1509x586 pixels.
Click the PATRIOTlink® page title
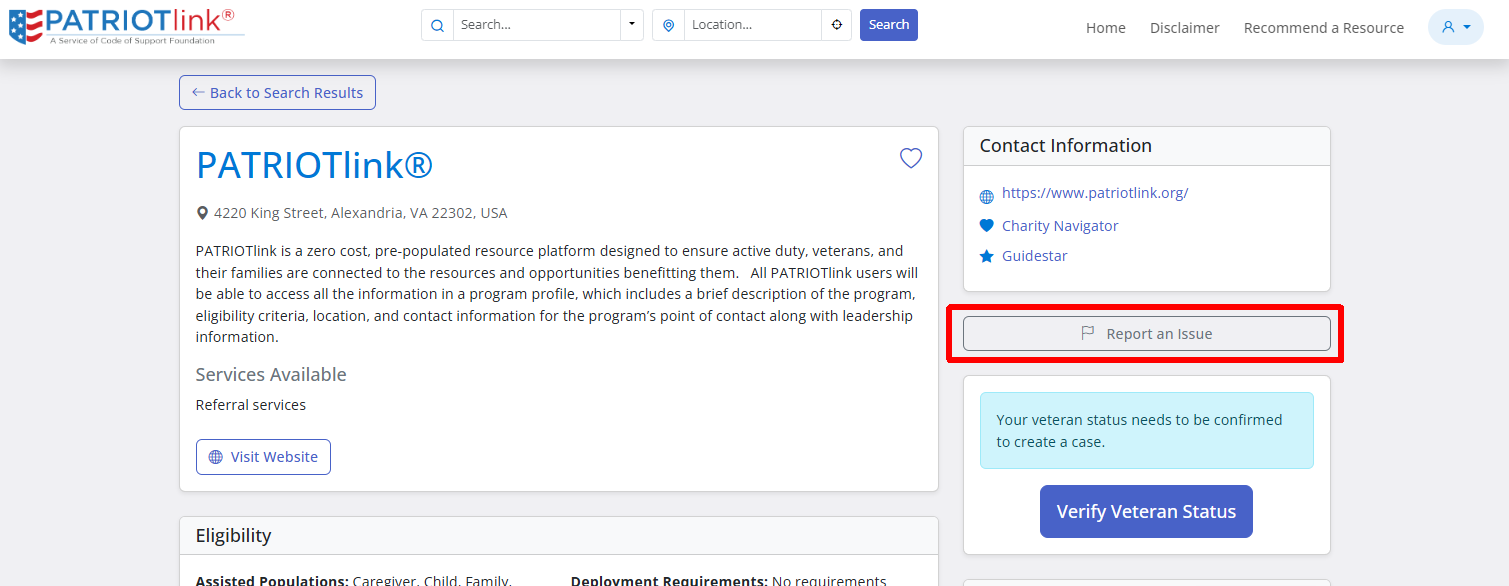pos(314,165)
